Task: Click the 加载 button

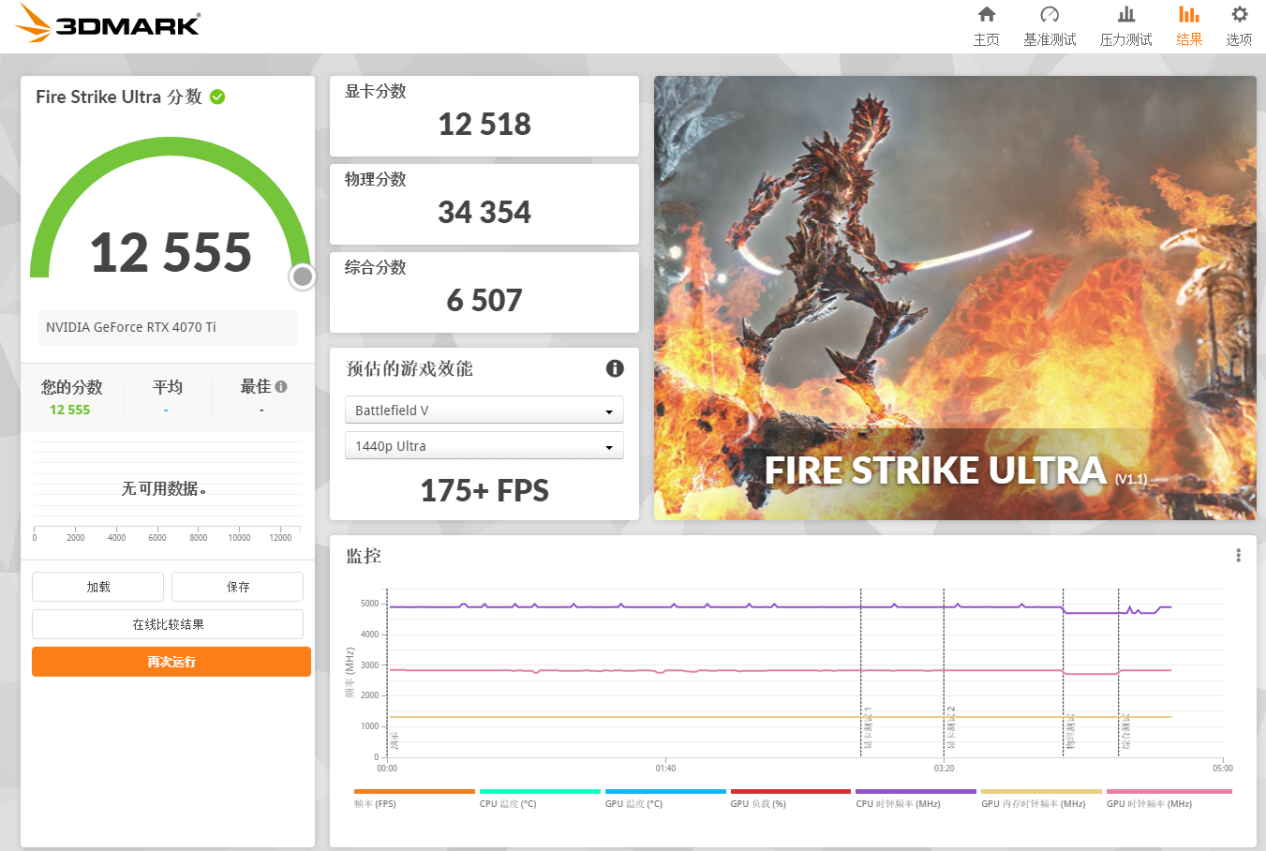Action: pyautogui.click(x=98, y=587)
